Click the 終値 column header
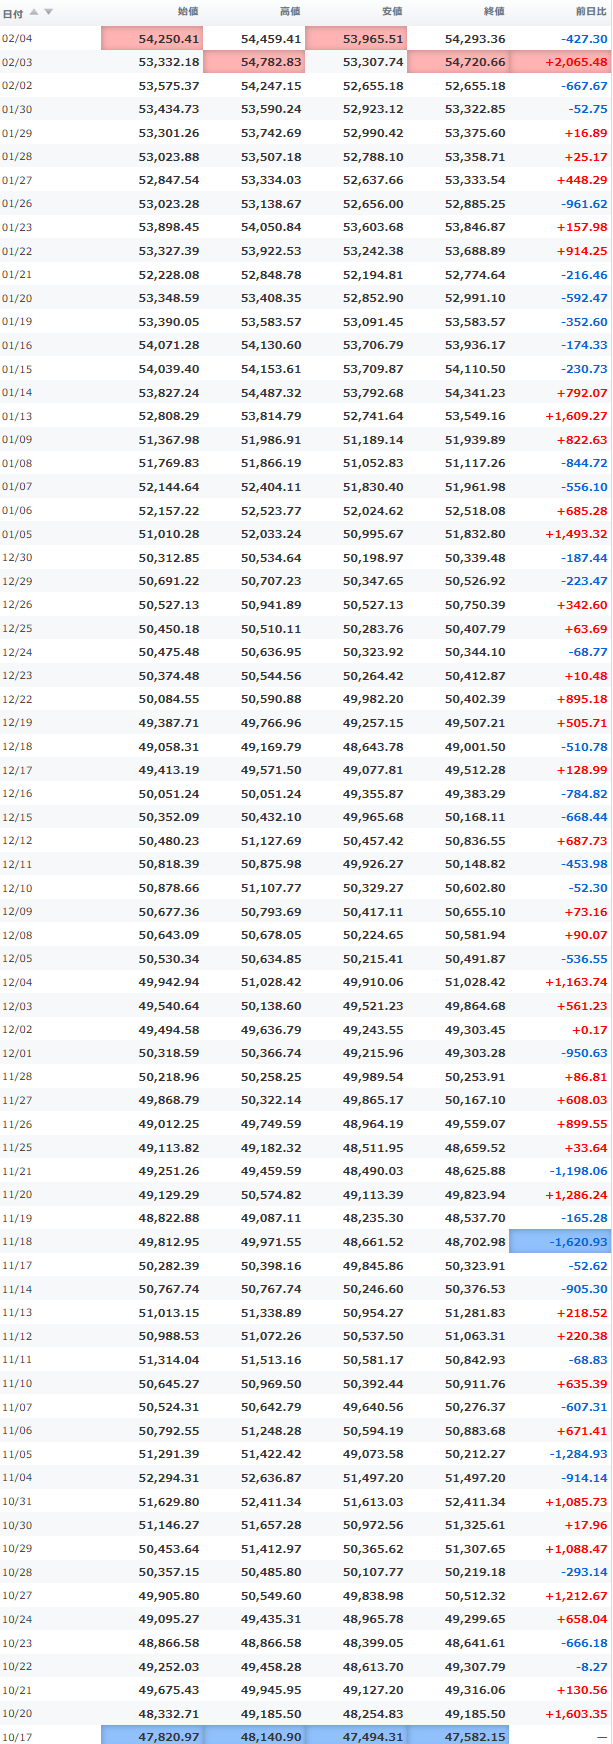 [x=494, y=12]
